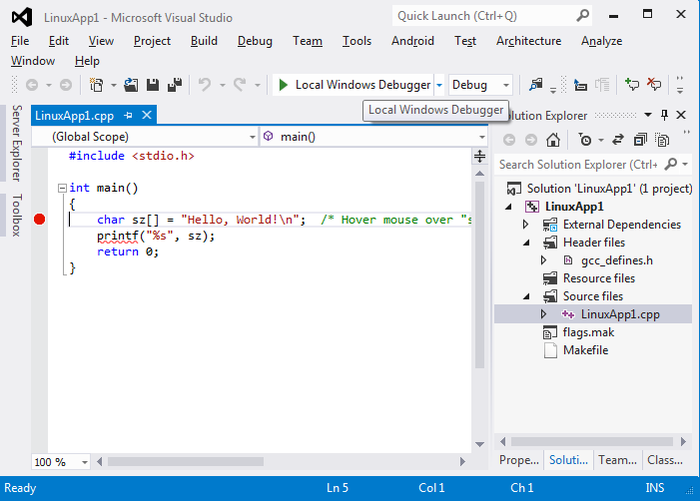The image size is (700, 501).
Task: Save the current file with the disk icon
Action: 153,85
